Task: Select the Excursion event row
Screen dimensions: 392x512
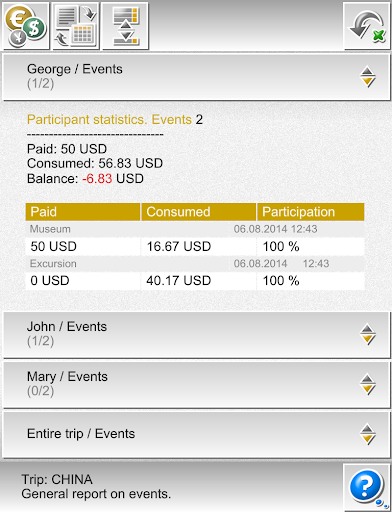Action: [x=195, y=264]
